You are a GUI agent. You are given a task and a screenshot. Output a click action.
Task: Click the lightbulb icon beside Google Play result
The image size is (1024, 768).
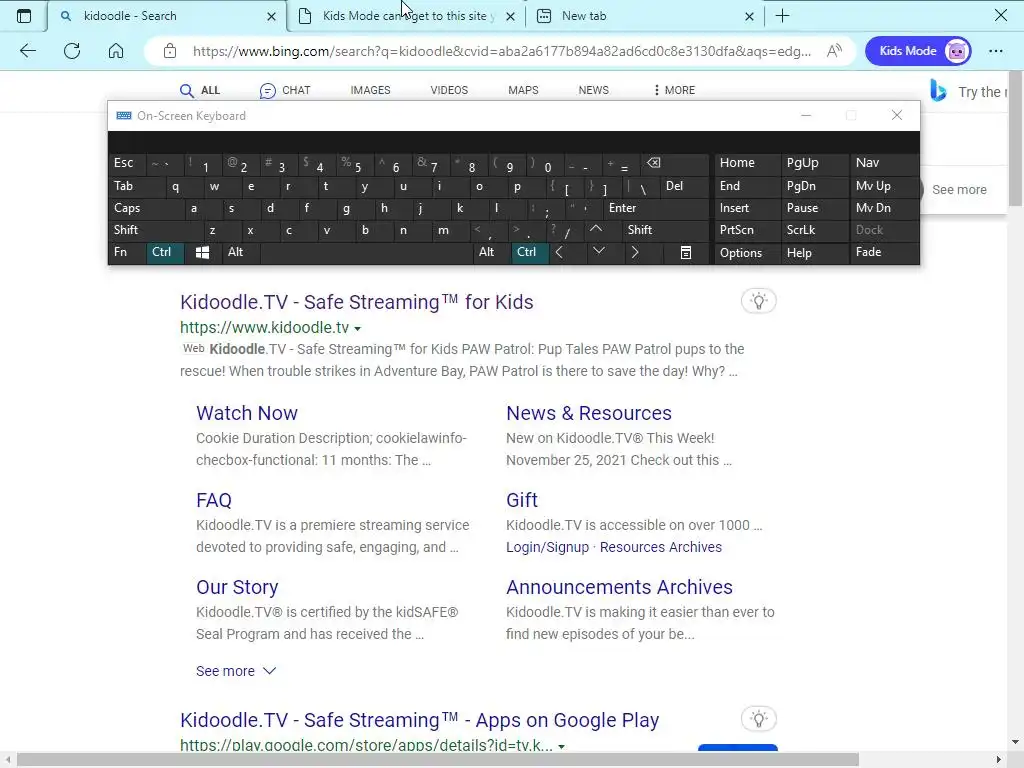(758, 719)
